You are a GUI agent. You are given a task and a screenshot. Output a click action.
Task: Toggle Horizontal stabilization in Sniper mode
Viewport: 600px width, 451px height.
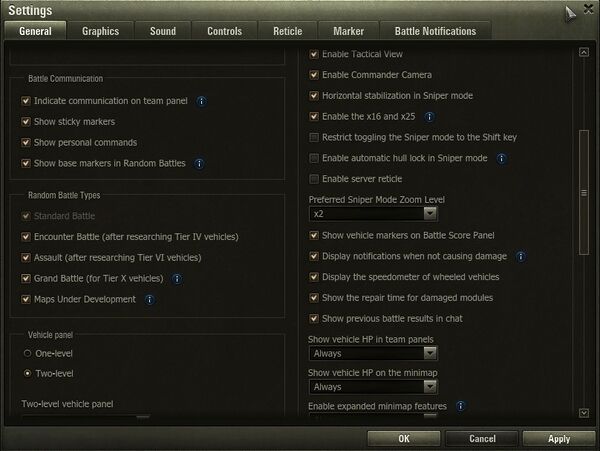coord(314,96)
